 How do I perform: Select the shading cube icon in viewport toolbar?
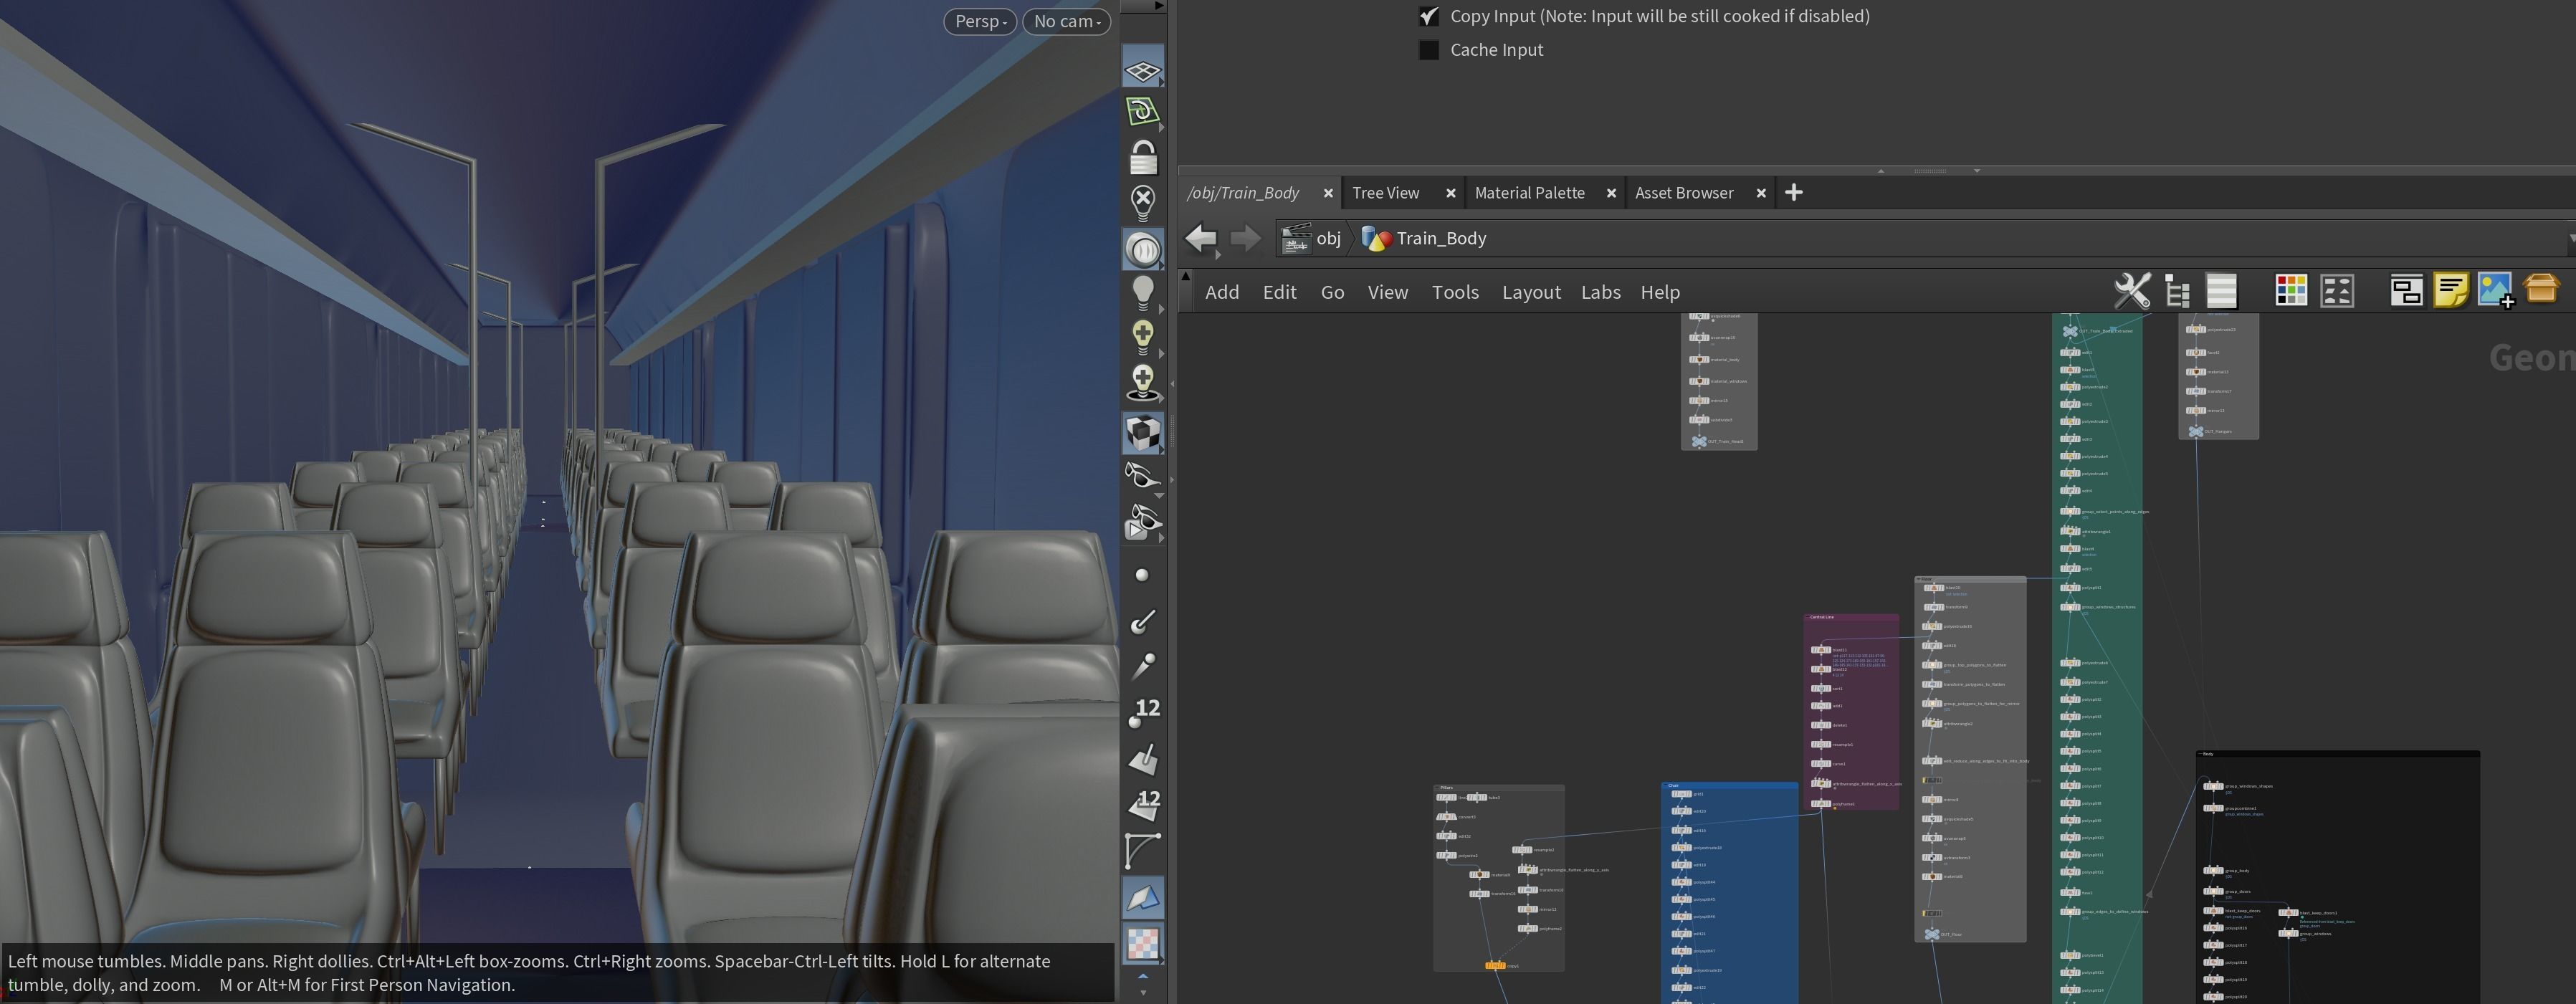click(1143, 432)
